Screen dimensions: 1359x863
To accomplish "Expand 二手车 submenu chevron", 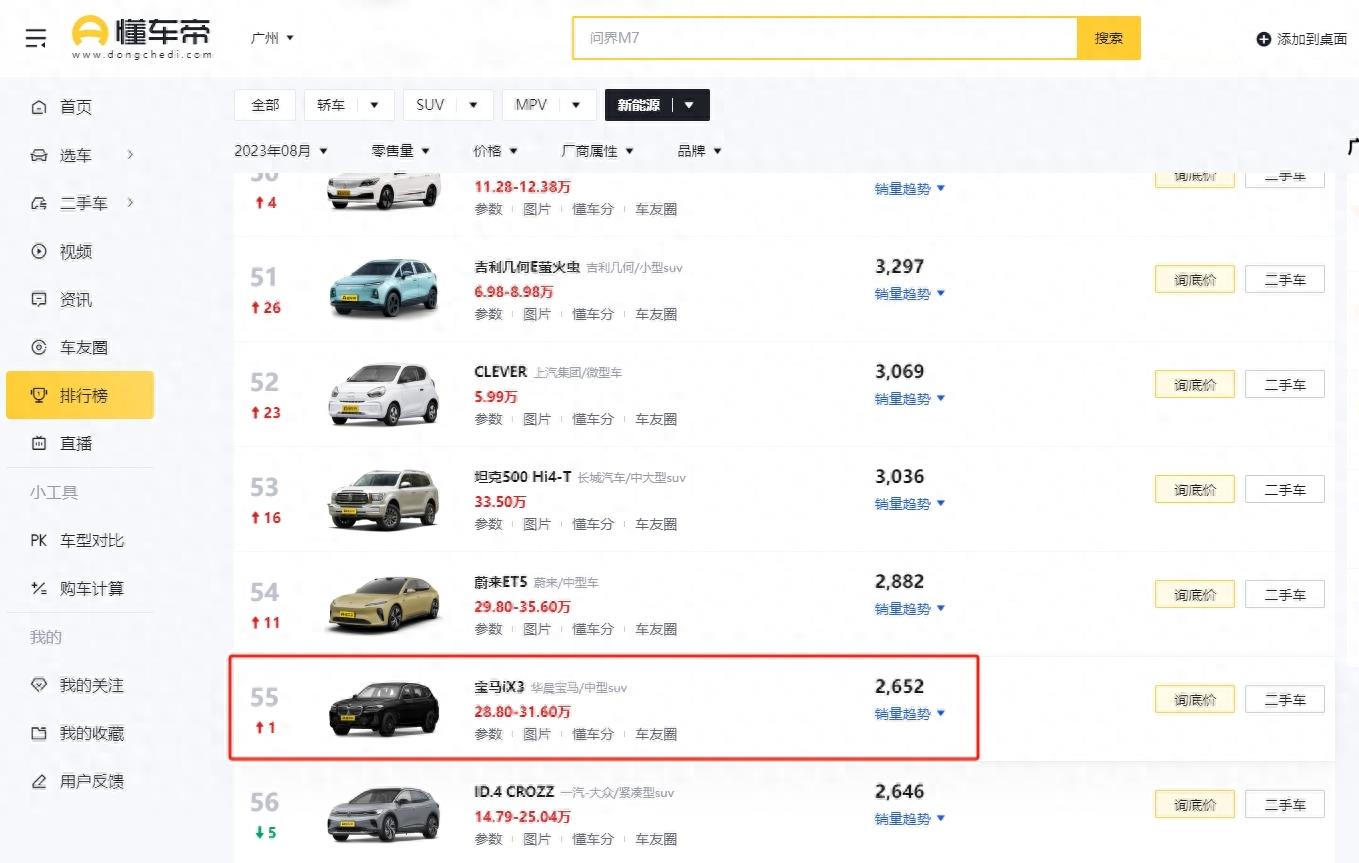I will (130, 203).
